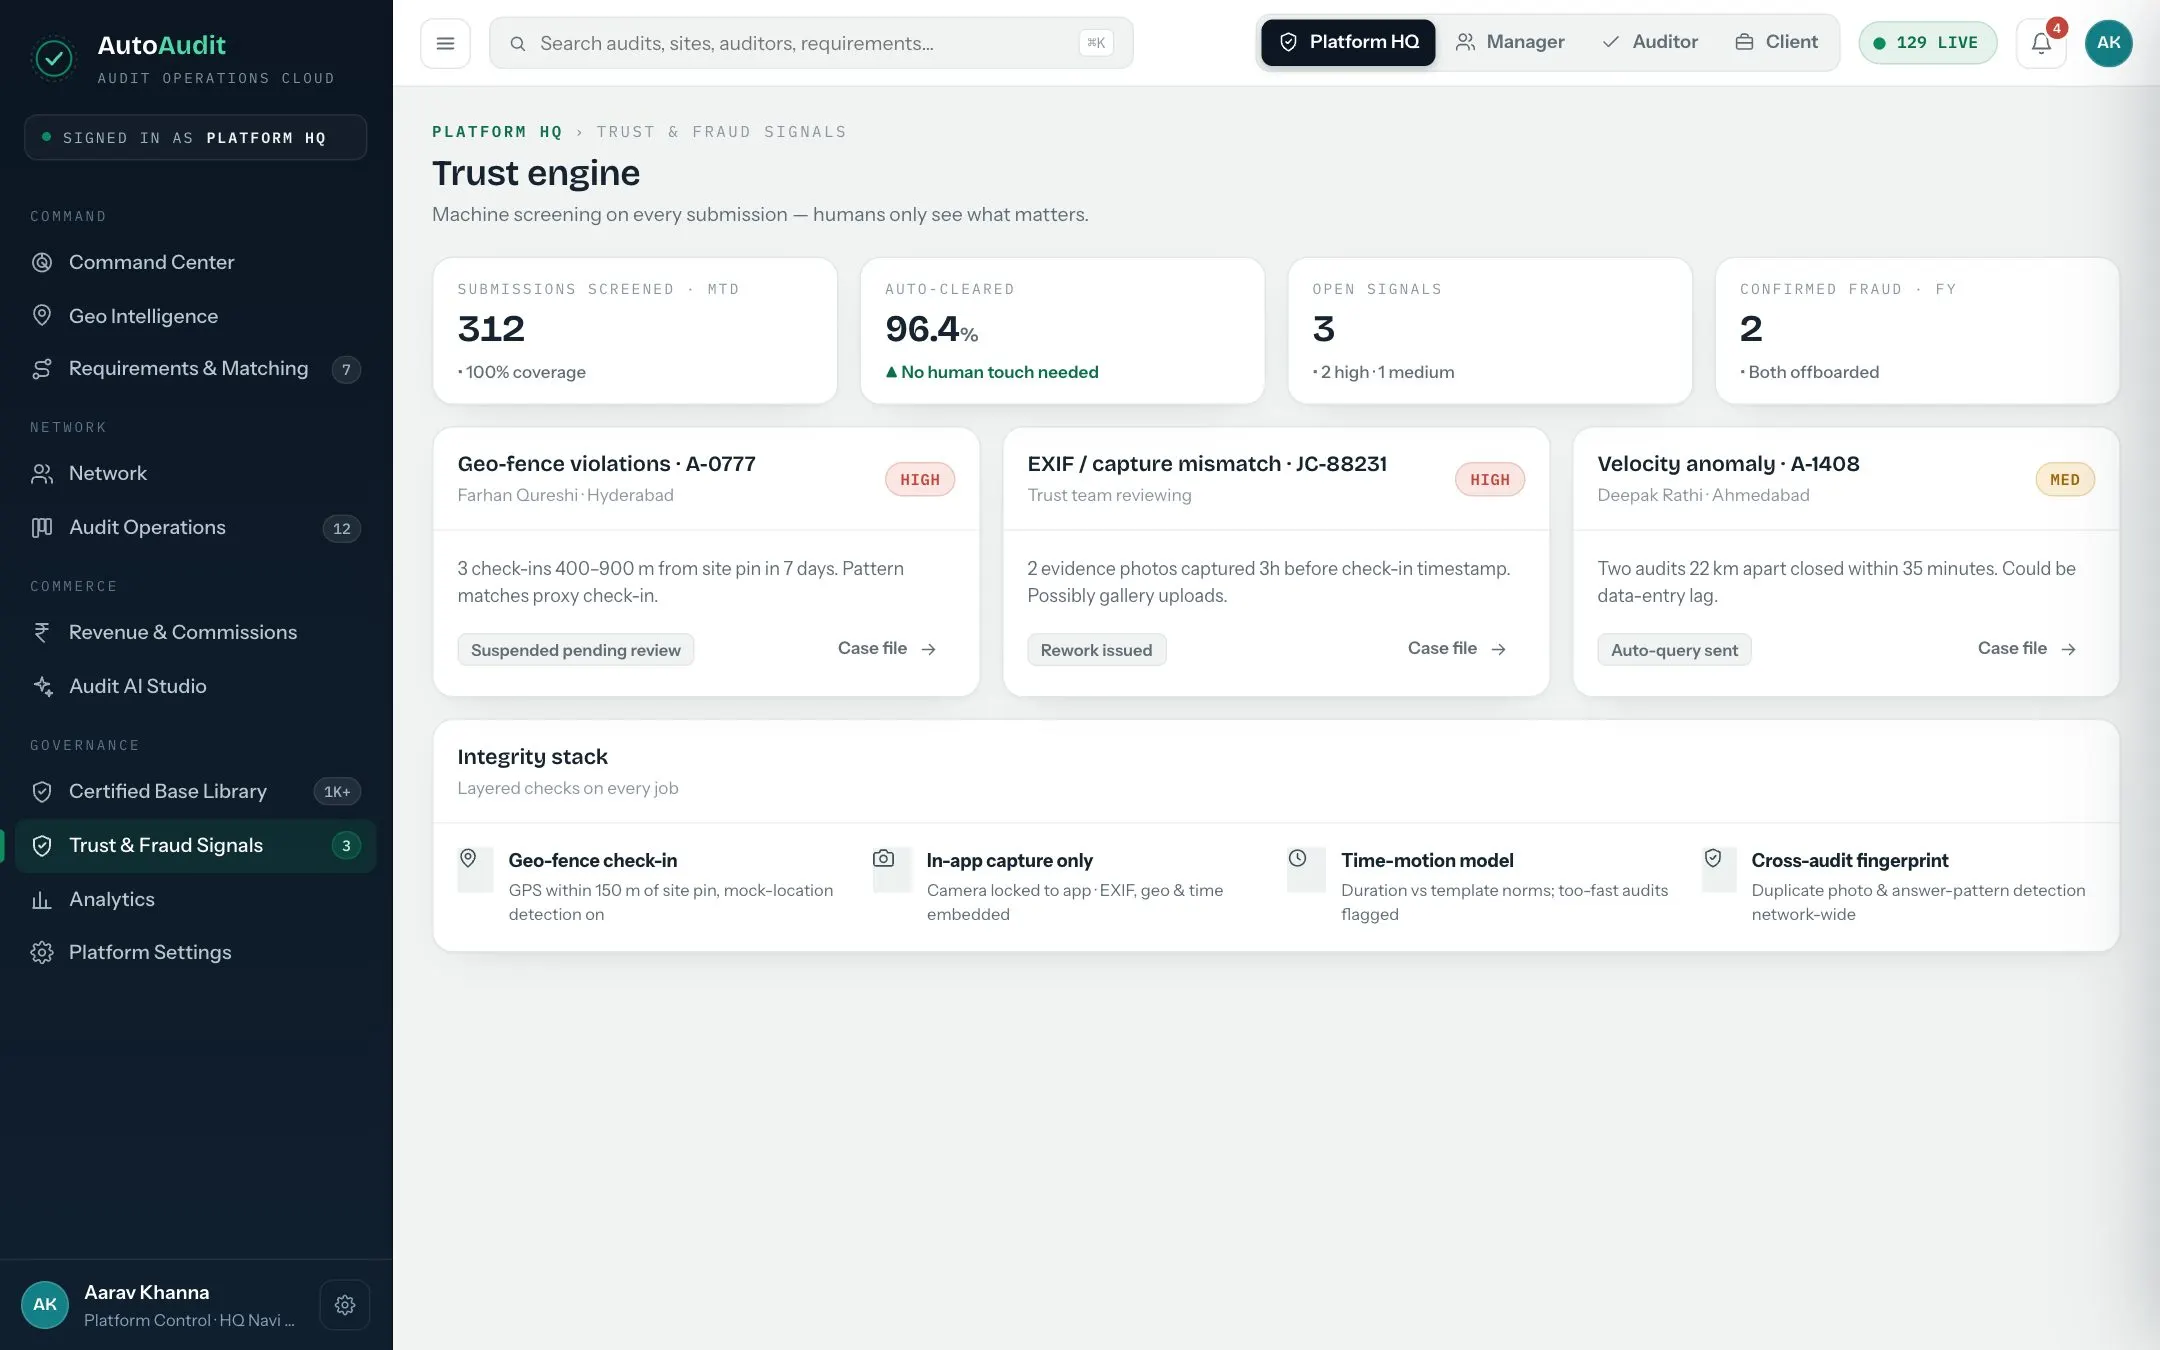Click the HIGH badge on EXIF capture mismatch

[x=1490, y=480]
